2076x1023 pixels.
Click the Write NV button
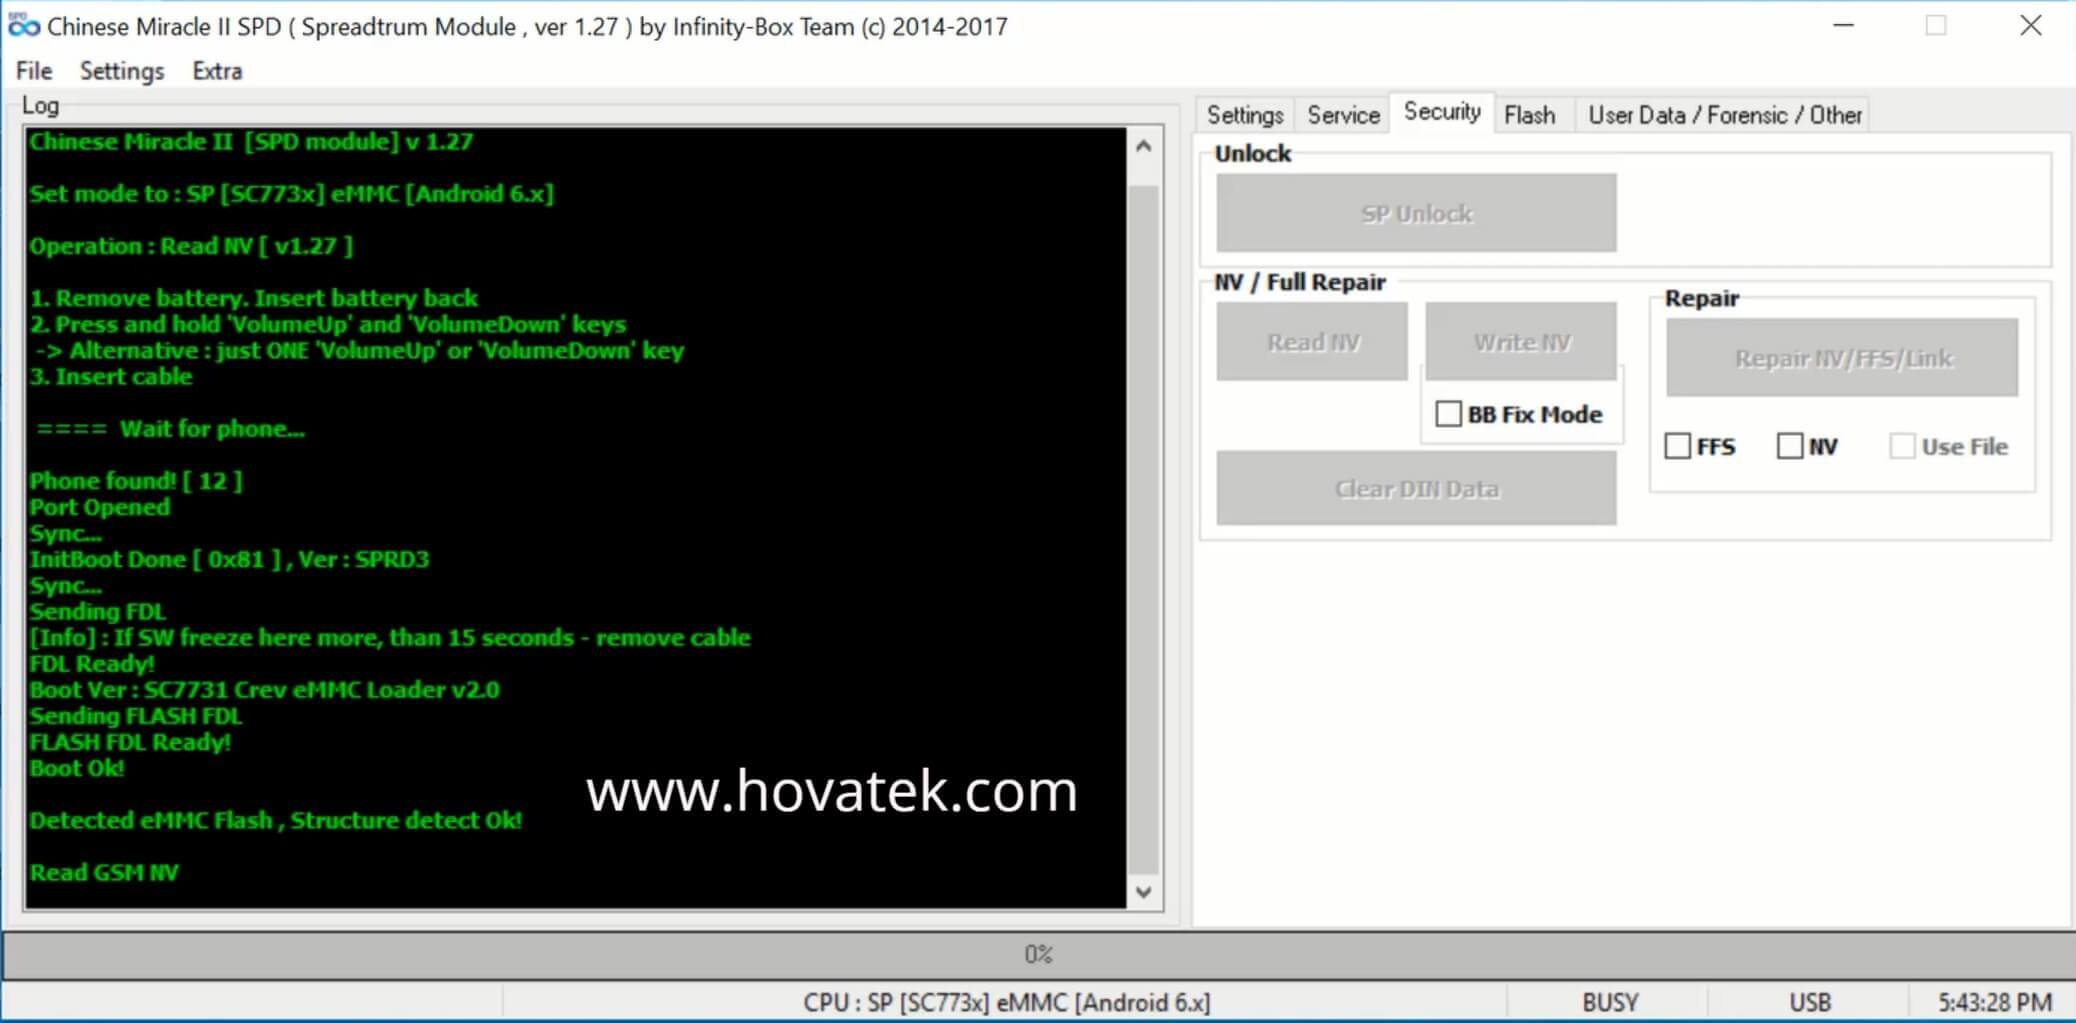tap(1521, 342)
